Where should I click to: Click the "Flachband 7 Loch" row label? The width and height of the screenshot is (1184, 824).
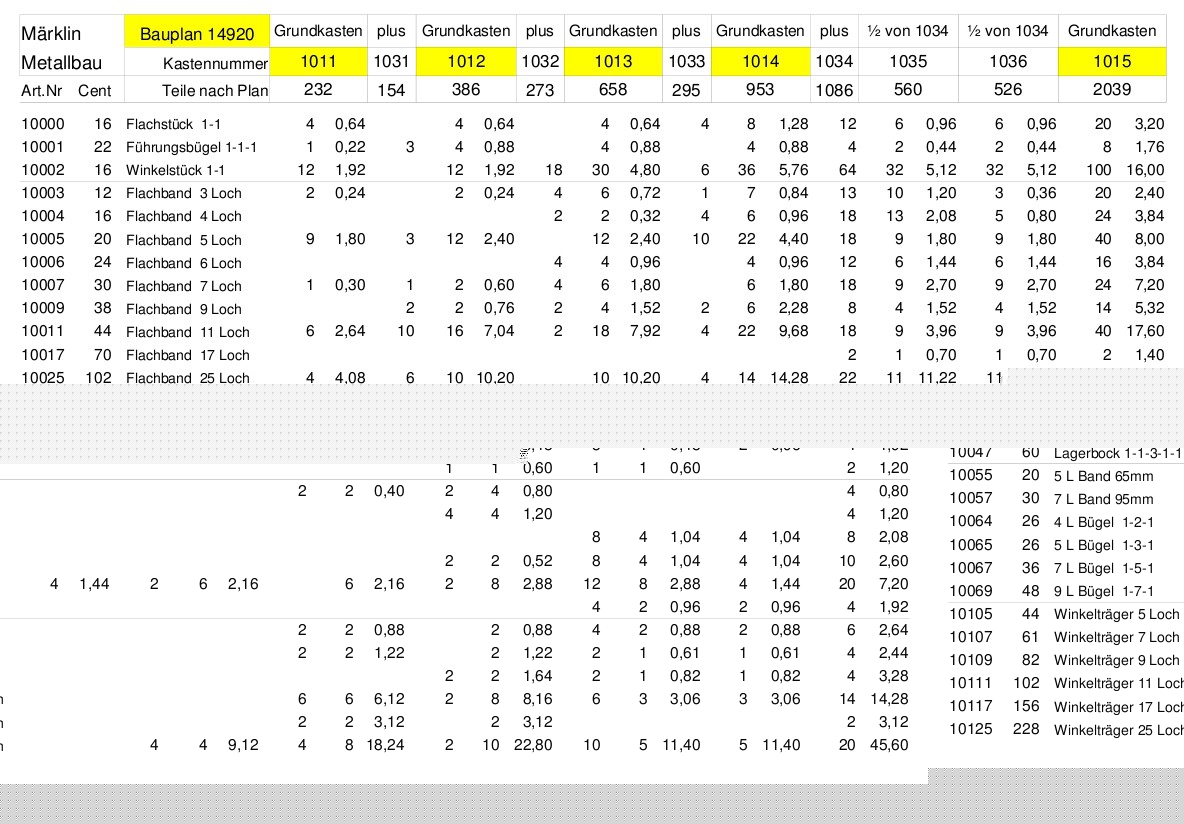(183, 285)
